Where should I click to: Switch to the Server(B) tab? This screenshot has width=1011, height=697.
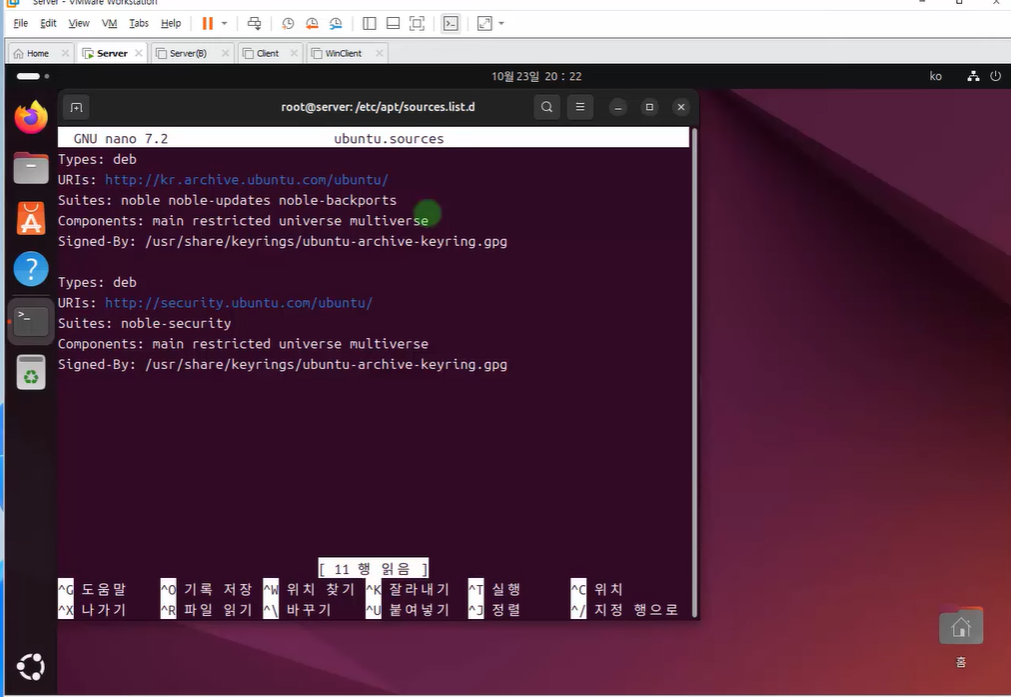pyautogui.click(x=188, y=54)
